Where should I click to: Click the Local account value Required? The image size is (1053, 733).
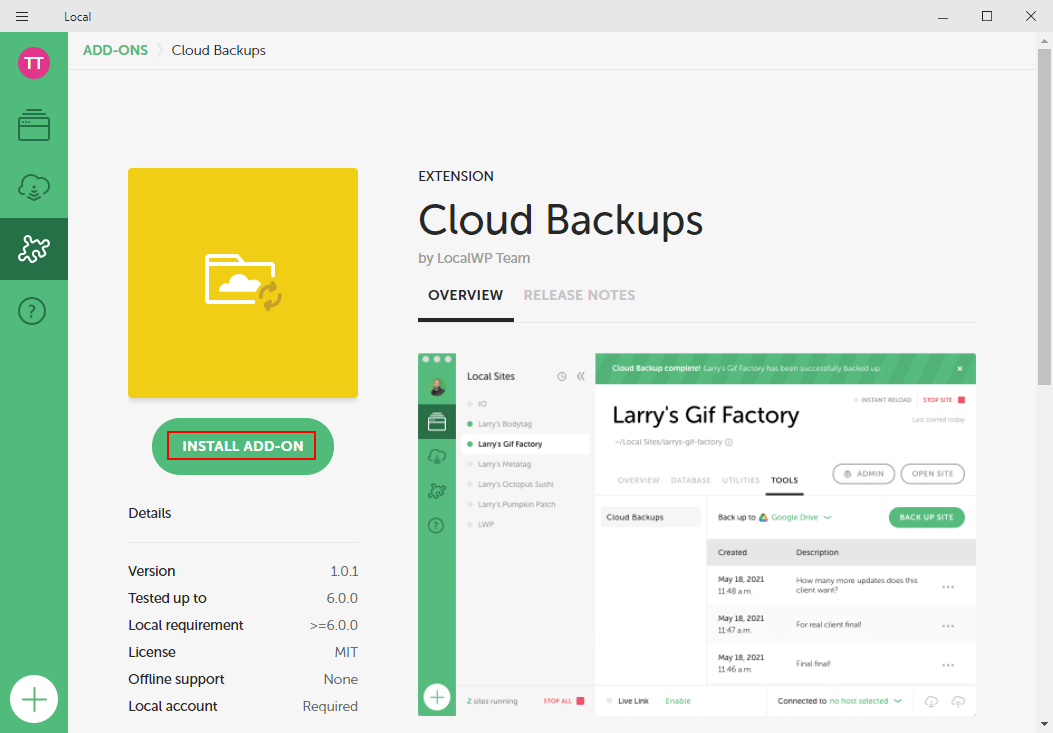[x=330, y=706]
